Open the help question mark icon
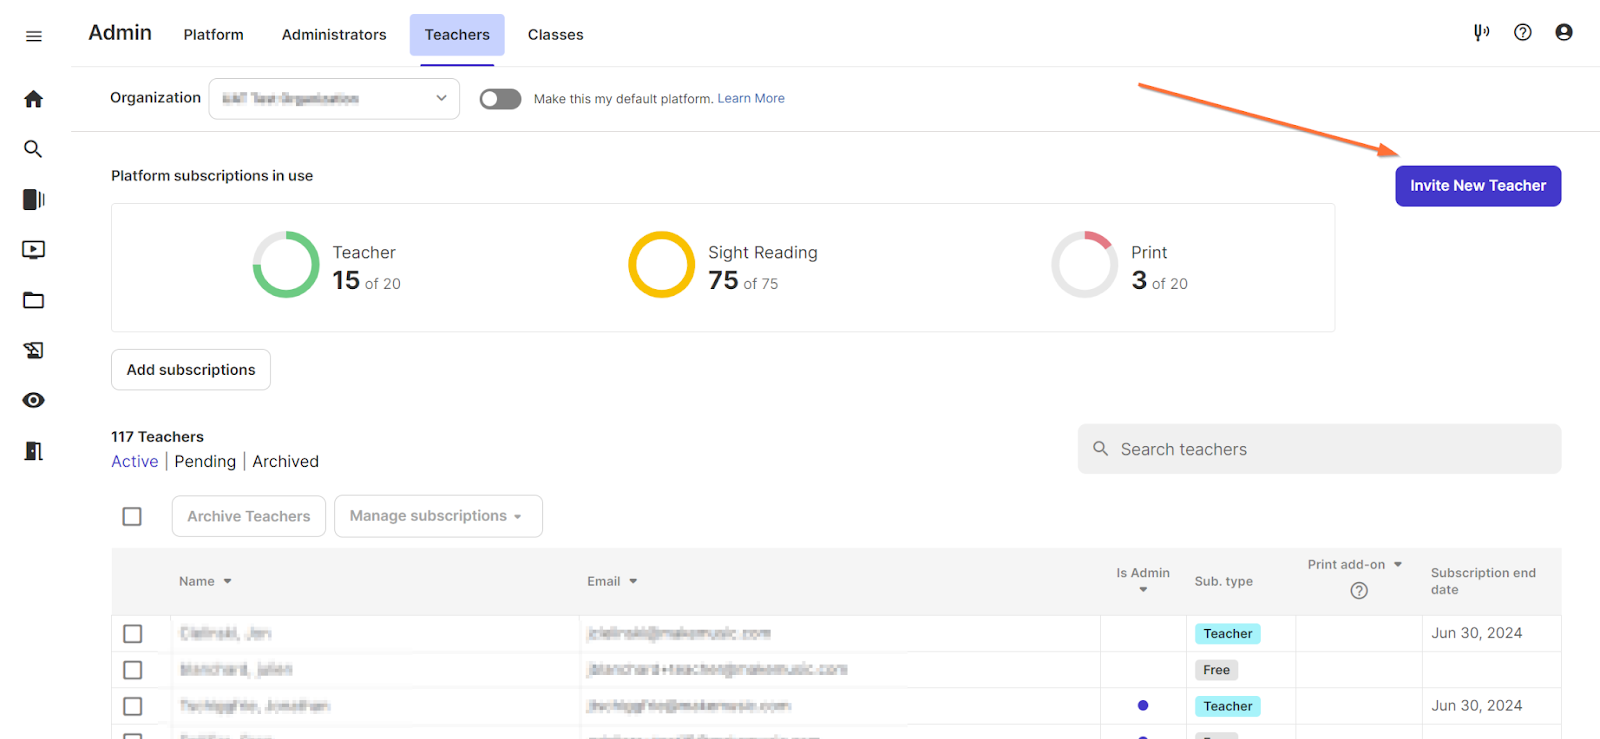The image size is (1600, 739). pos(1522,32)
